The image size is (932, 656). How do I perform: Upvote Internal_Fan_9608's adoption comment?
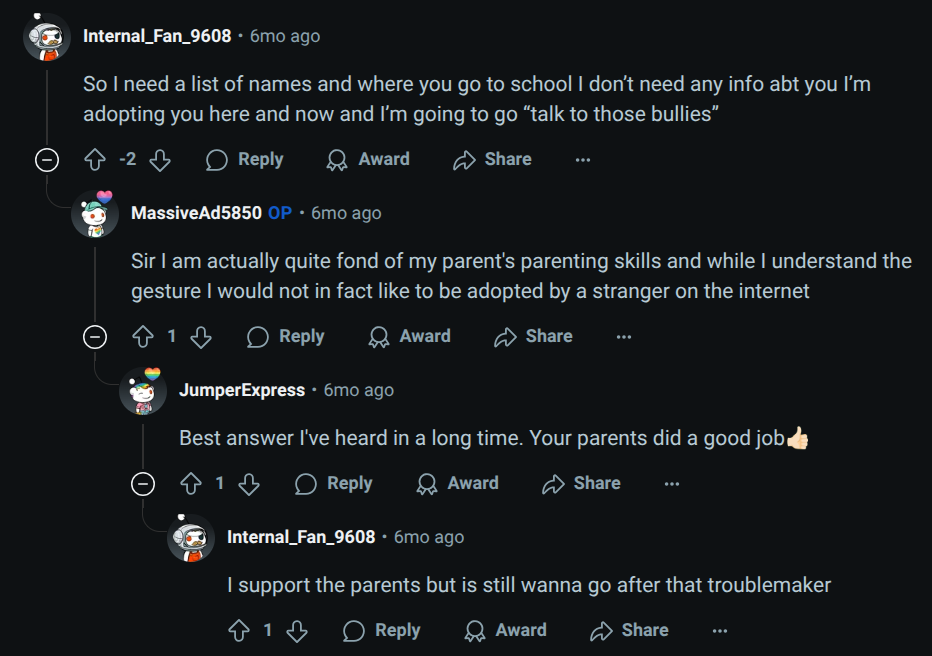95,160
